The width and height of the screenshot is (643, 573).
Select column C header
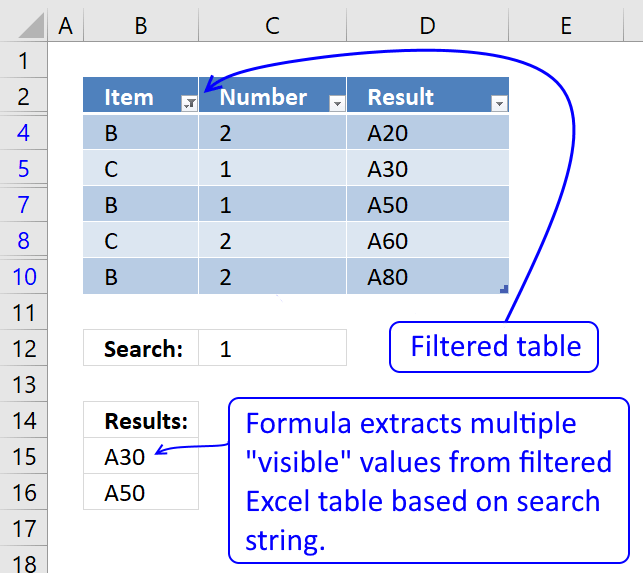272,26
